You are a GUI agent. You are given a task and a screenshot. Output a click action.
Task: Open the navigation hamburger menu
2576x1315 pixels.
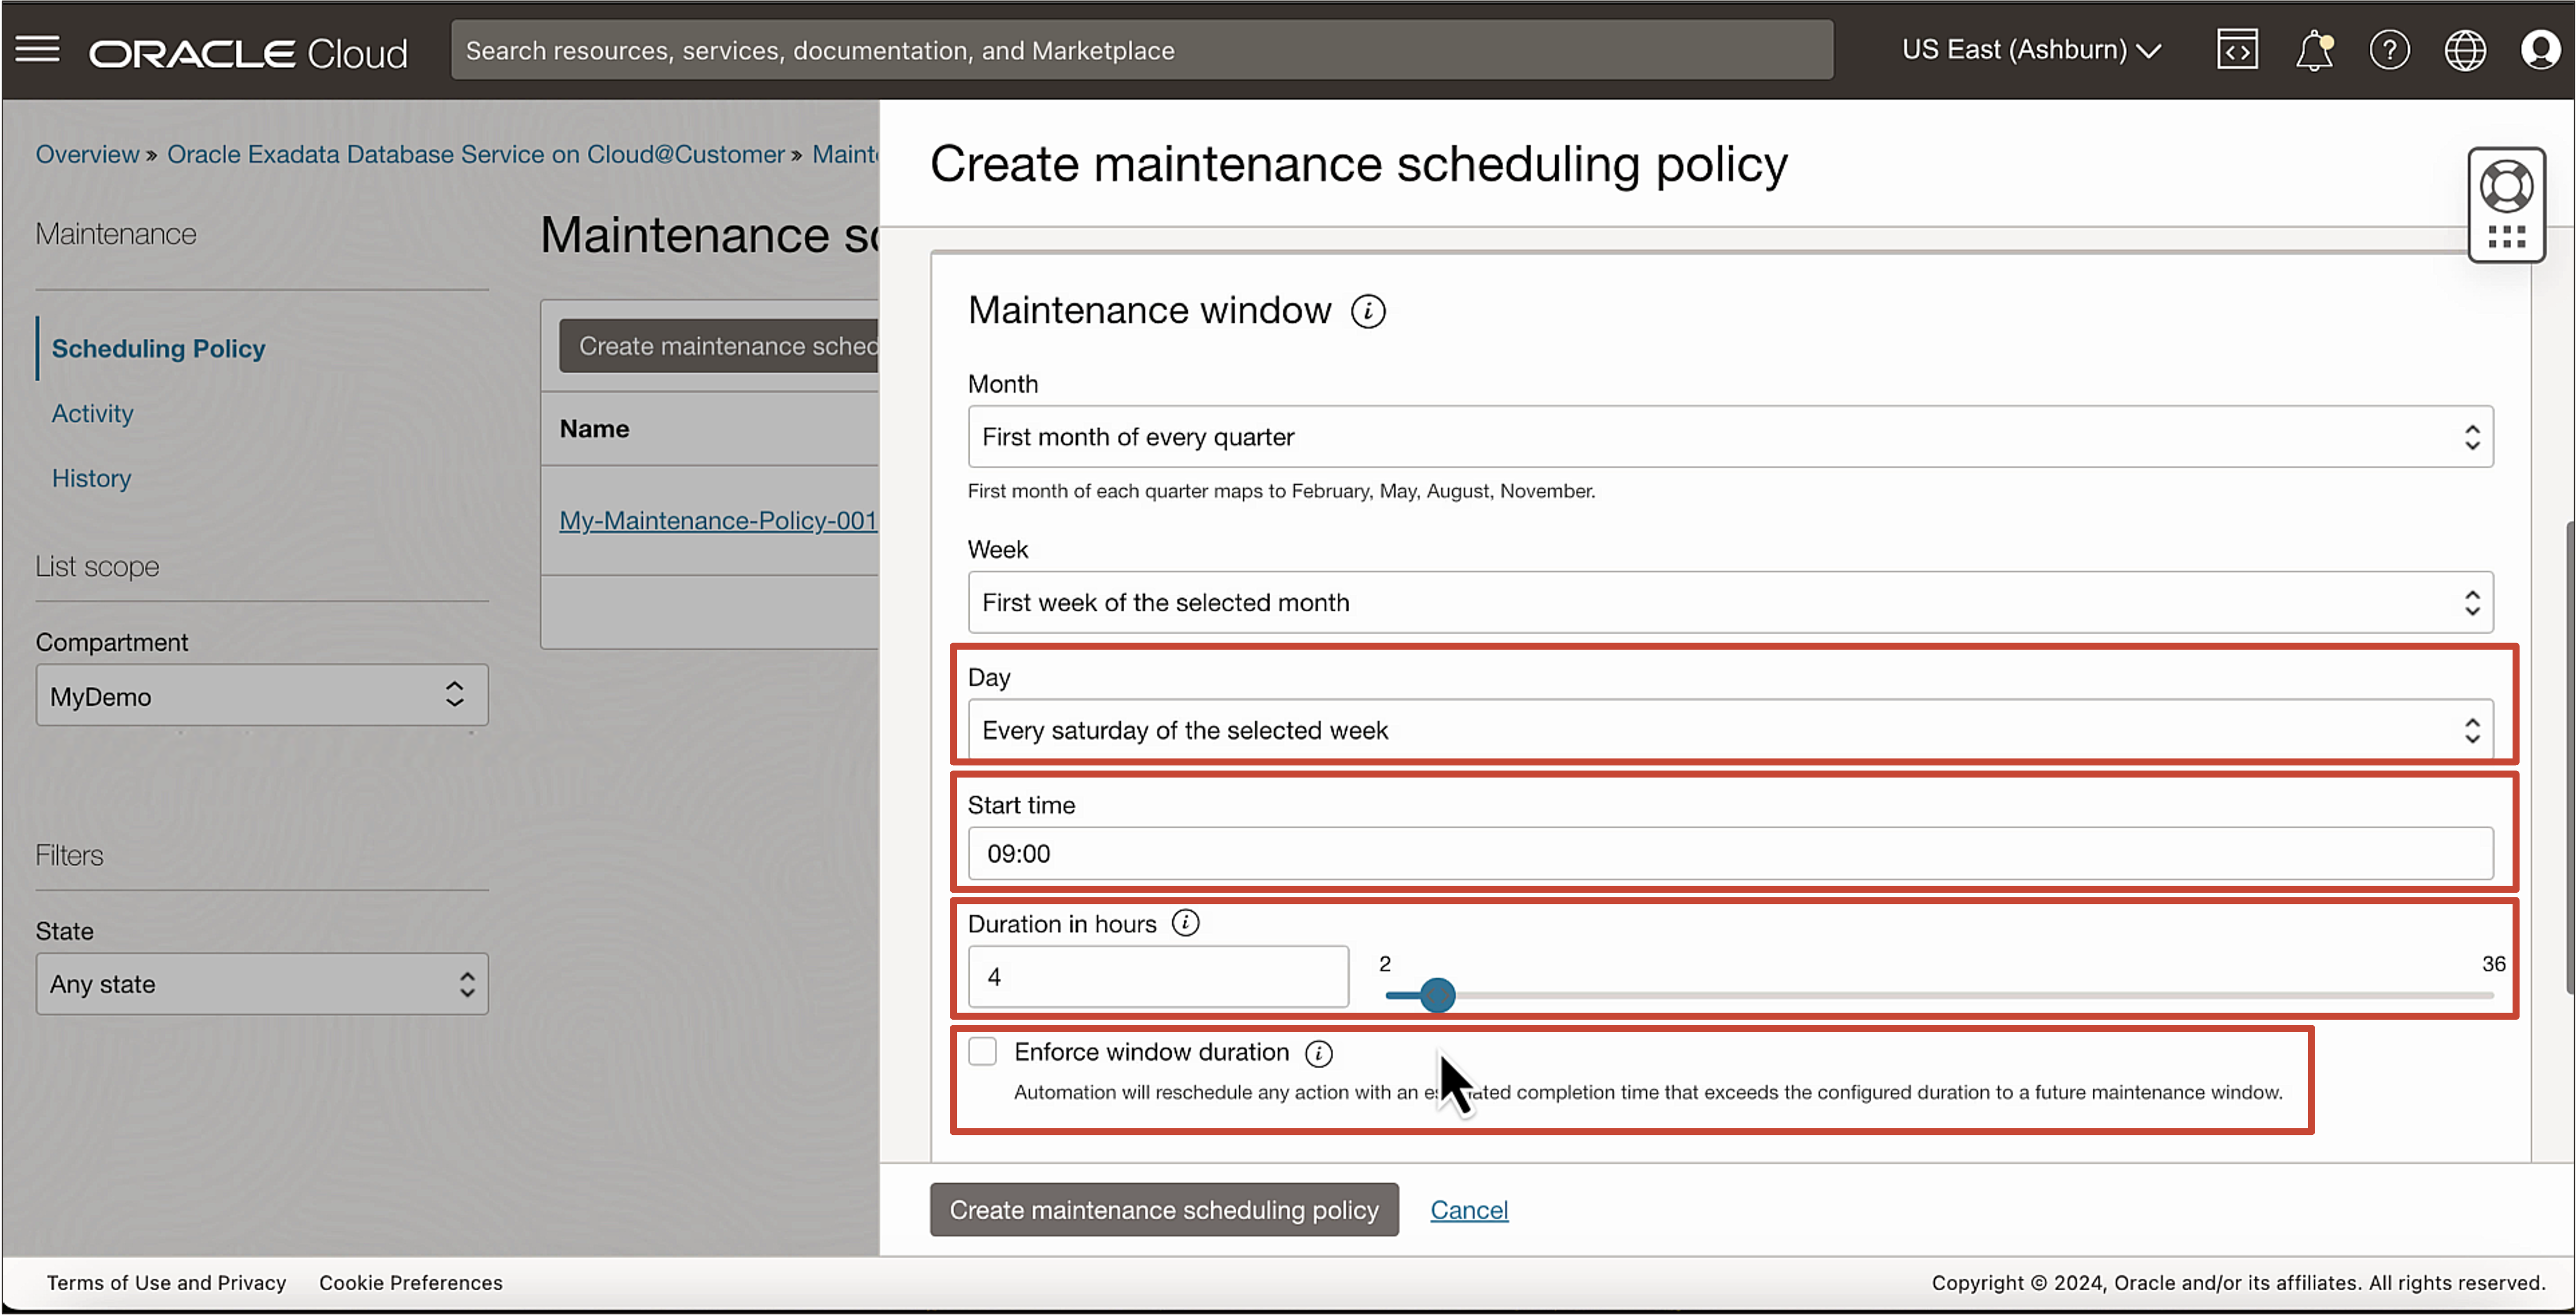(x=38, y=49)
